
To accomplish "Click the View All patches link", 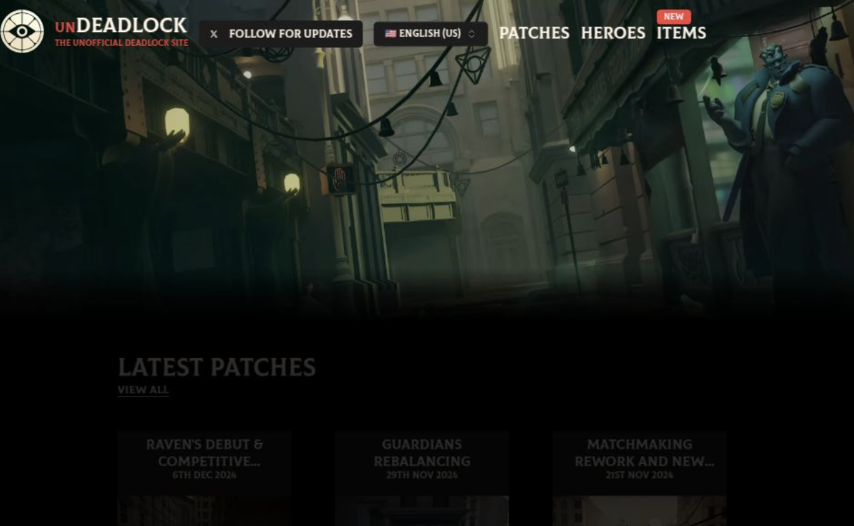I will pyautogui.click(x=143, y=390).
